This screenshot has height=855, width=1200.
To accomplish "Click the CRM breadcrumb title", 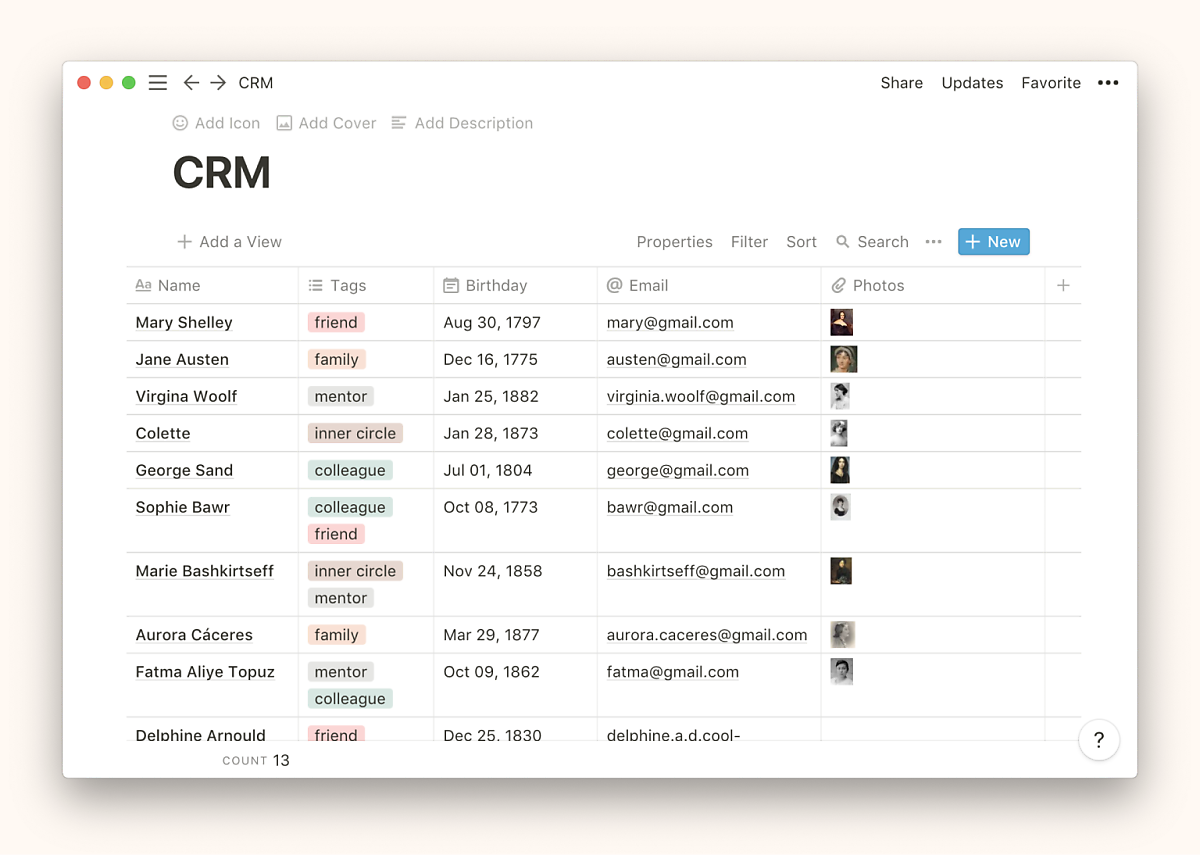I will (256, 83).
